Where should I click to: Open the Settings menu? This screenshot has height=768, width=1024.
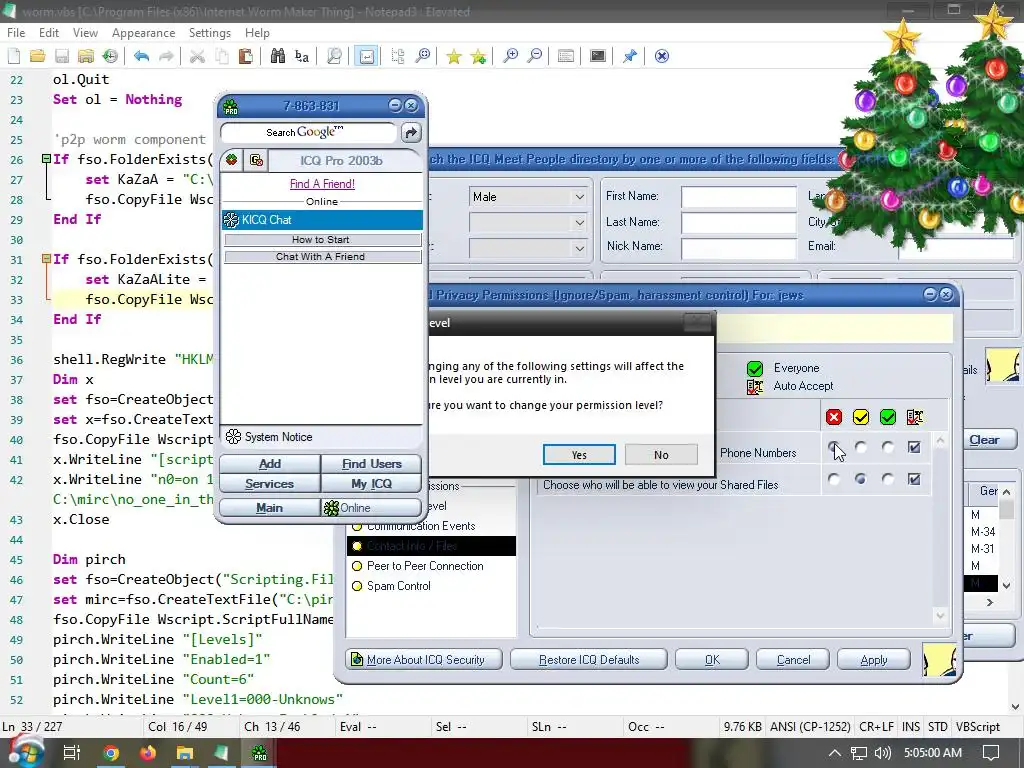click(x=210, y=33)
